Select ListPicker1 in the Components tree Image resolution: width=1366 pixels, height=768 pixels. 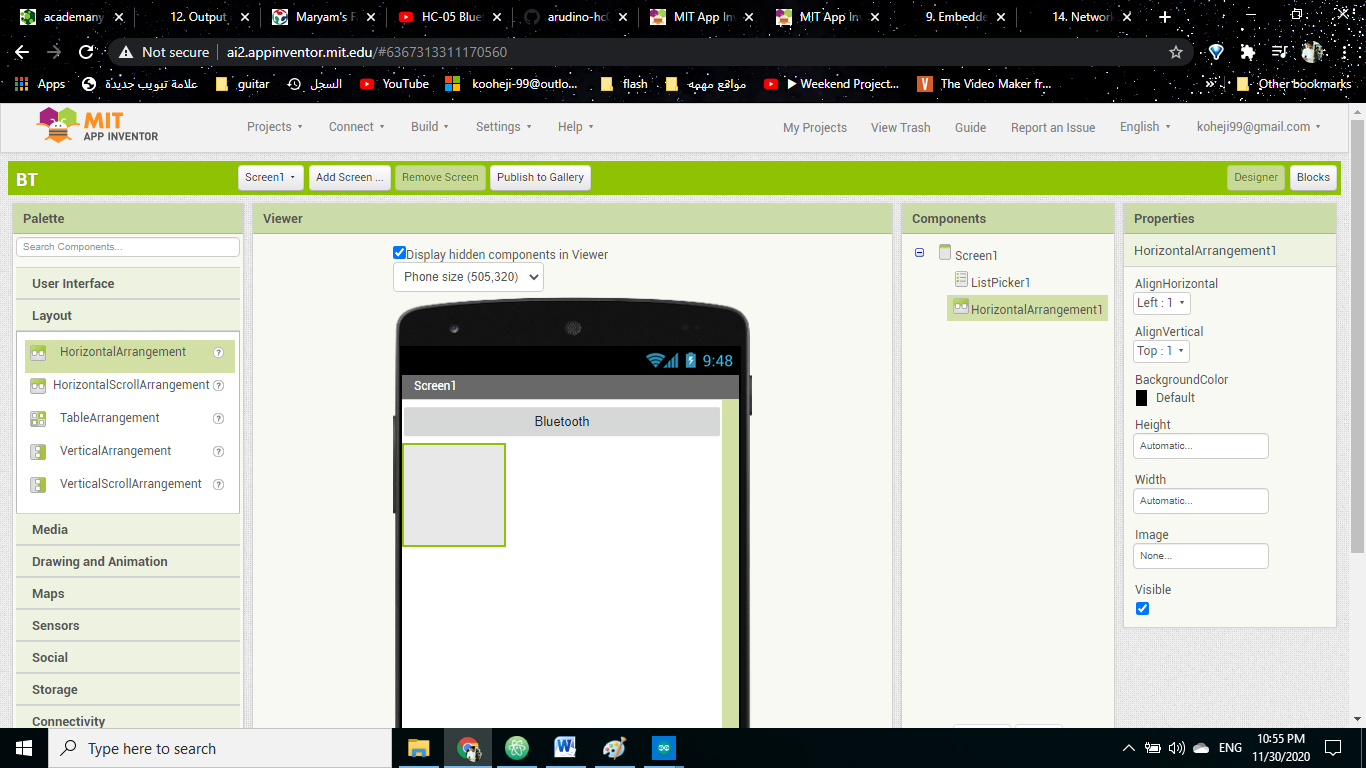[999, 281]
